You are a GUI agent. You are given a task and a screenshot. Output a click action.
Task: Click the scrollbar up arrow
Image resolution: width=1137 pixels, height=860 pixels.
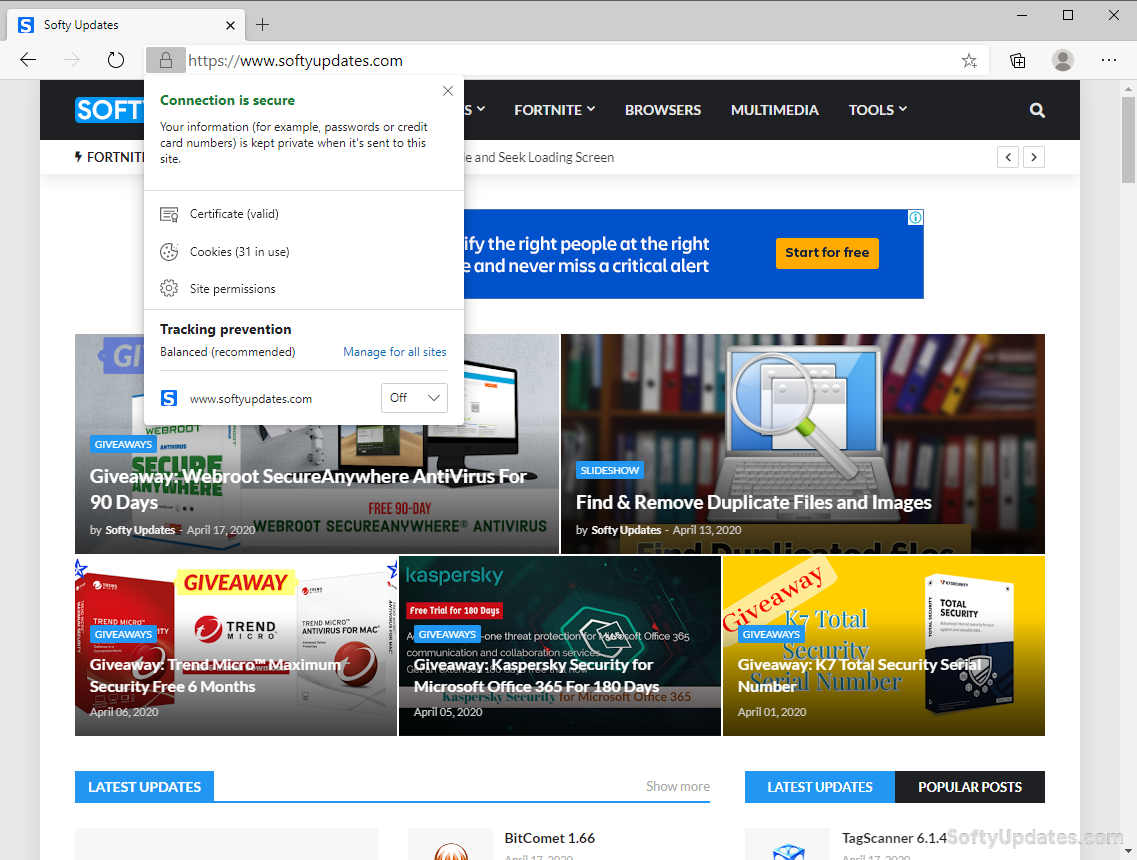1128,88
